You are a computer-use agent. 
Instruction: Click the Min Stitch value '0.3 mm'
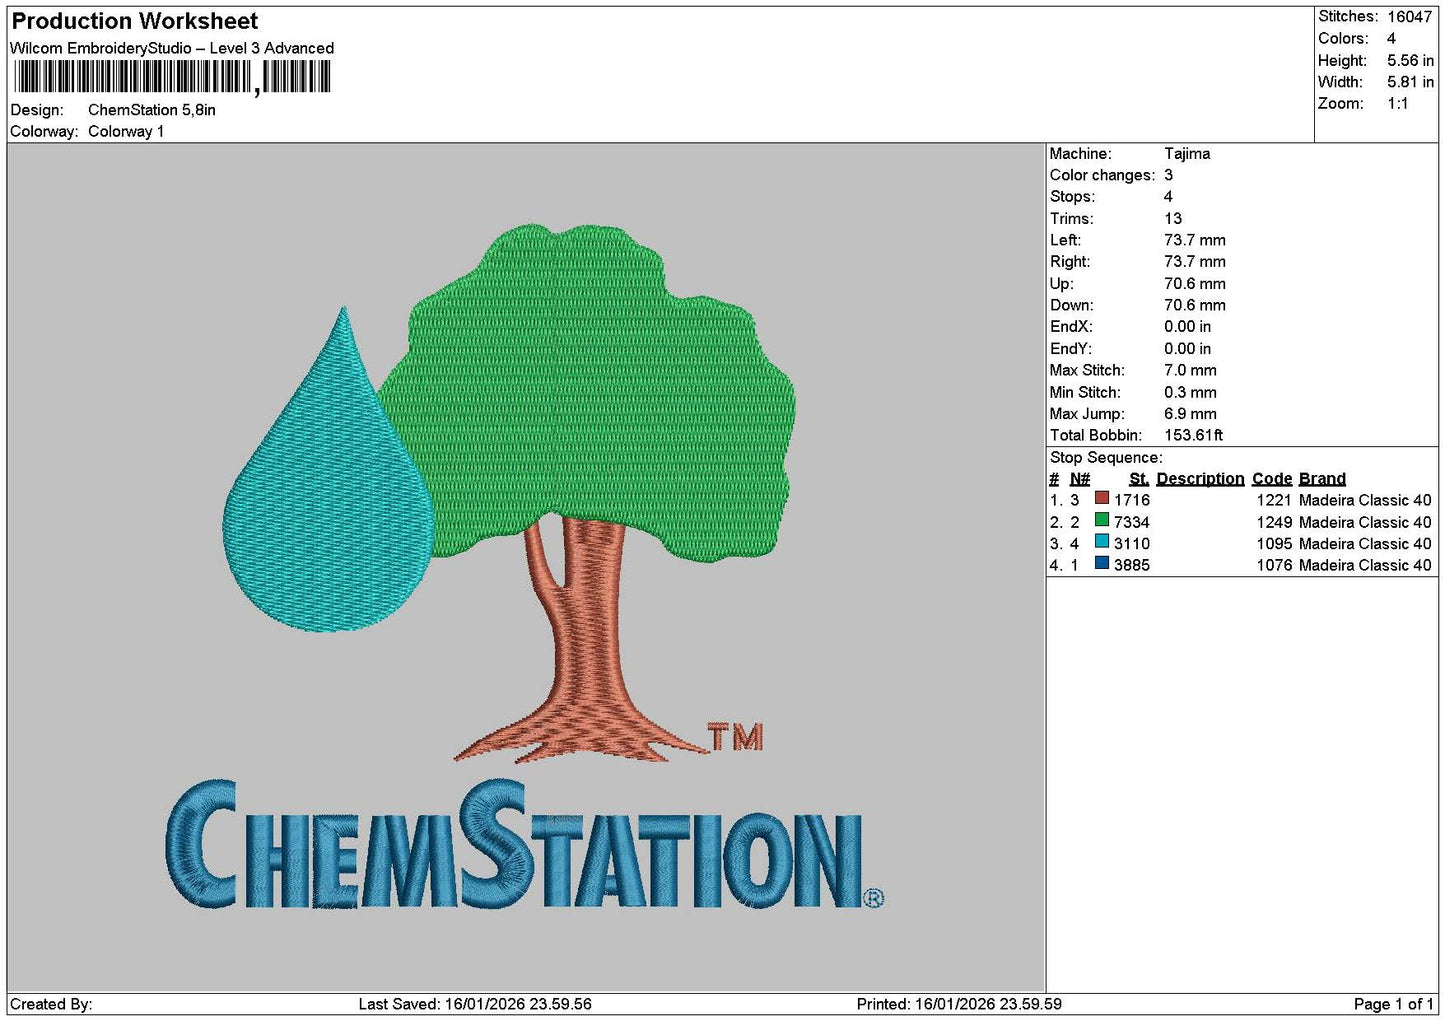[x=1190, y=392]
